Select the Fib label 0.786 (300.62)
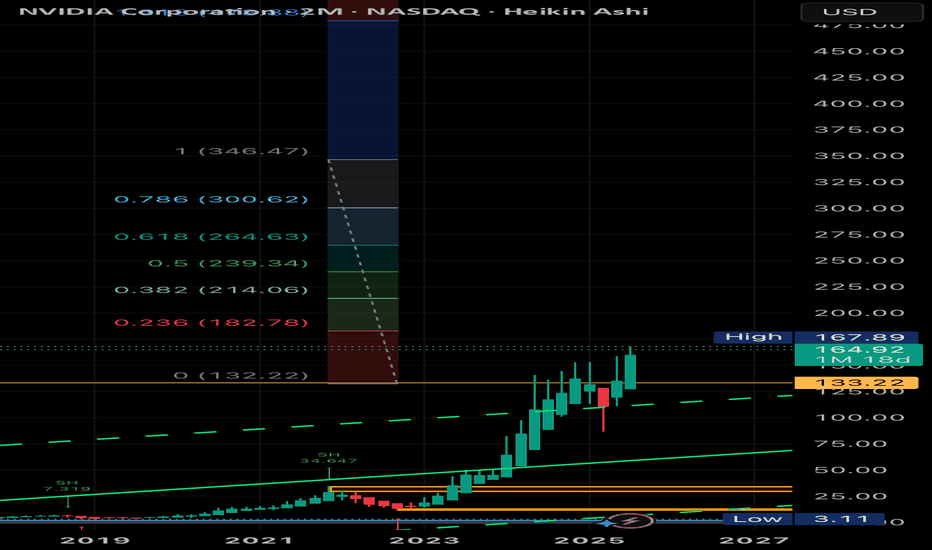Viewport: 932px width, 550px height. (211, 199)
